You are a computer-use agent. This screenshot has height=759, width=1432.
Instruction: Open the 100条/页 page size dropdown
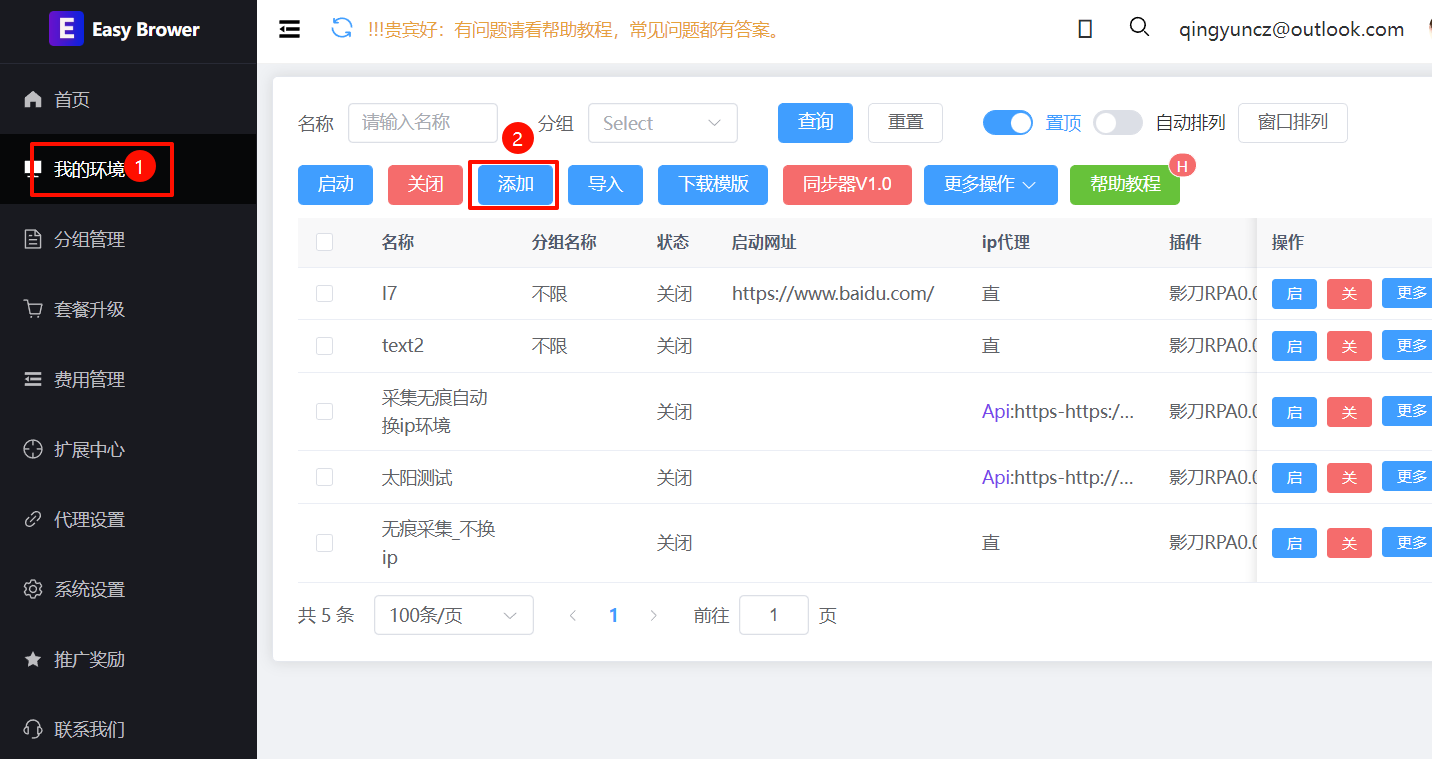(453, 615)
